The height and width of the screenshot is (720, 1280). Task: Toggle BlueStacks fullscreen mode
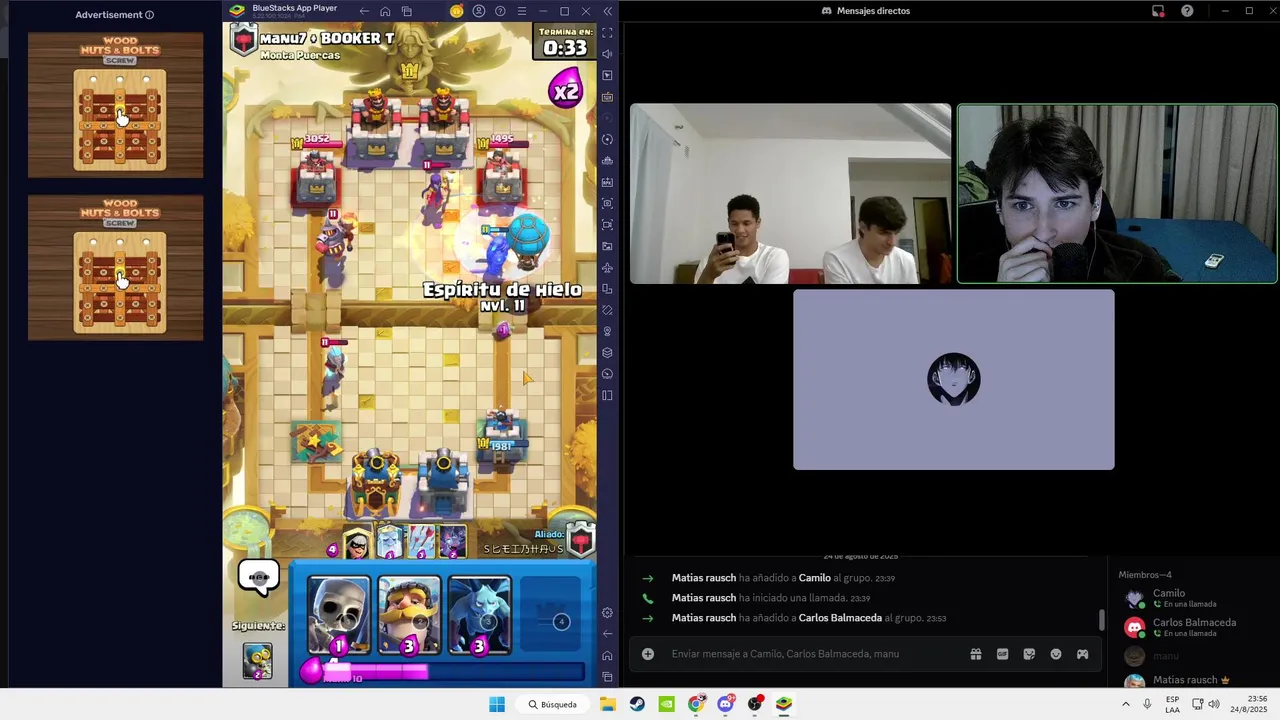[607, 33]
